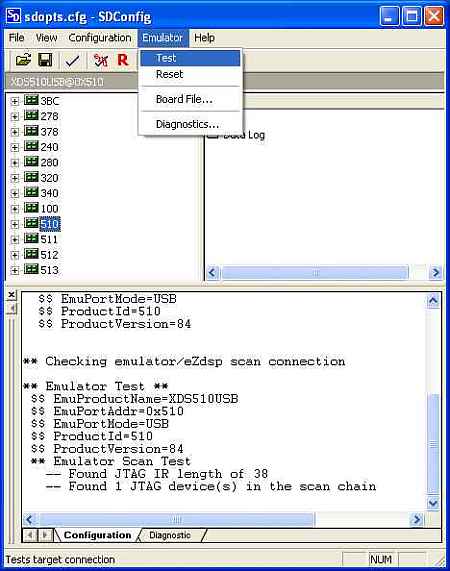Expand the 340 port node
Image resolution: width=450 pixels, height=571 pixels.
click(15, 193)
